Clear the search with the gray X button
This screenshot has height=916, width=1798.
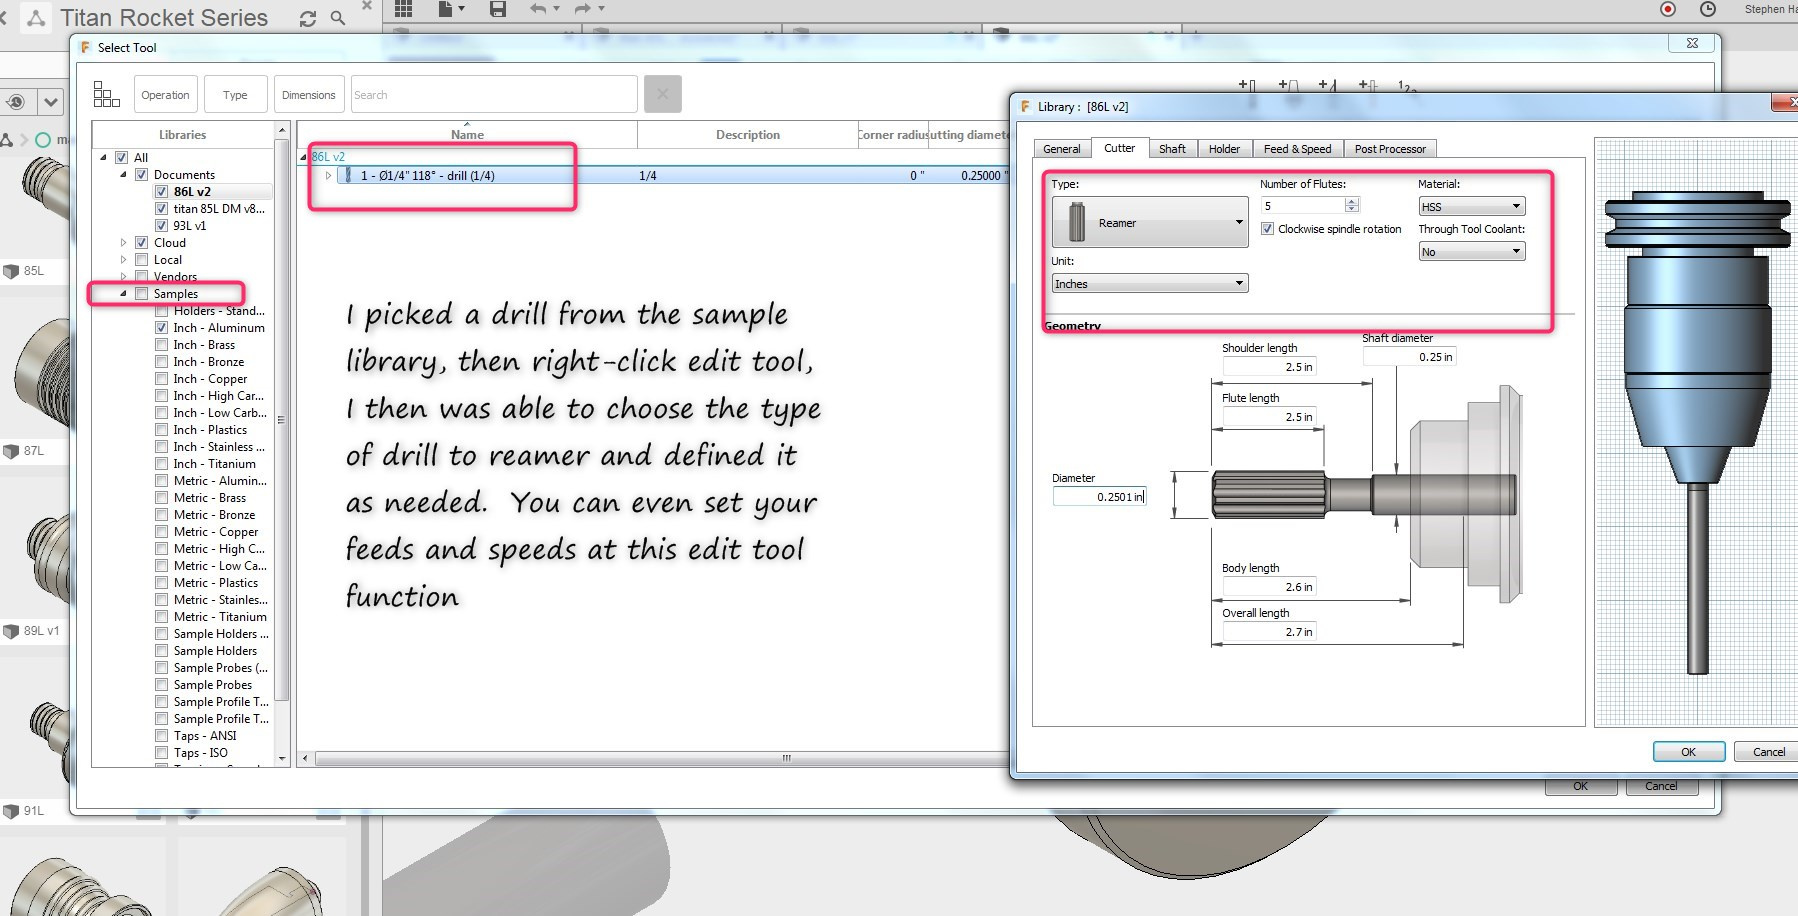click(x=663, y=94)
